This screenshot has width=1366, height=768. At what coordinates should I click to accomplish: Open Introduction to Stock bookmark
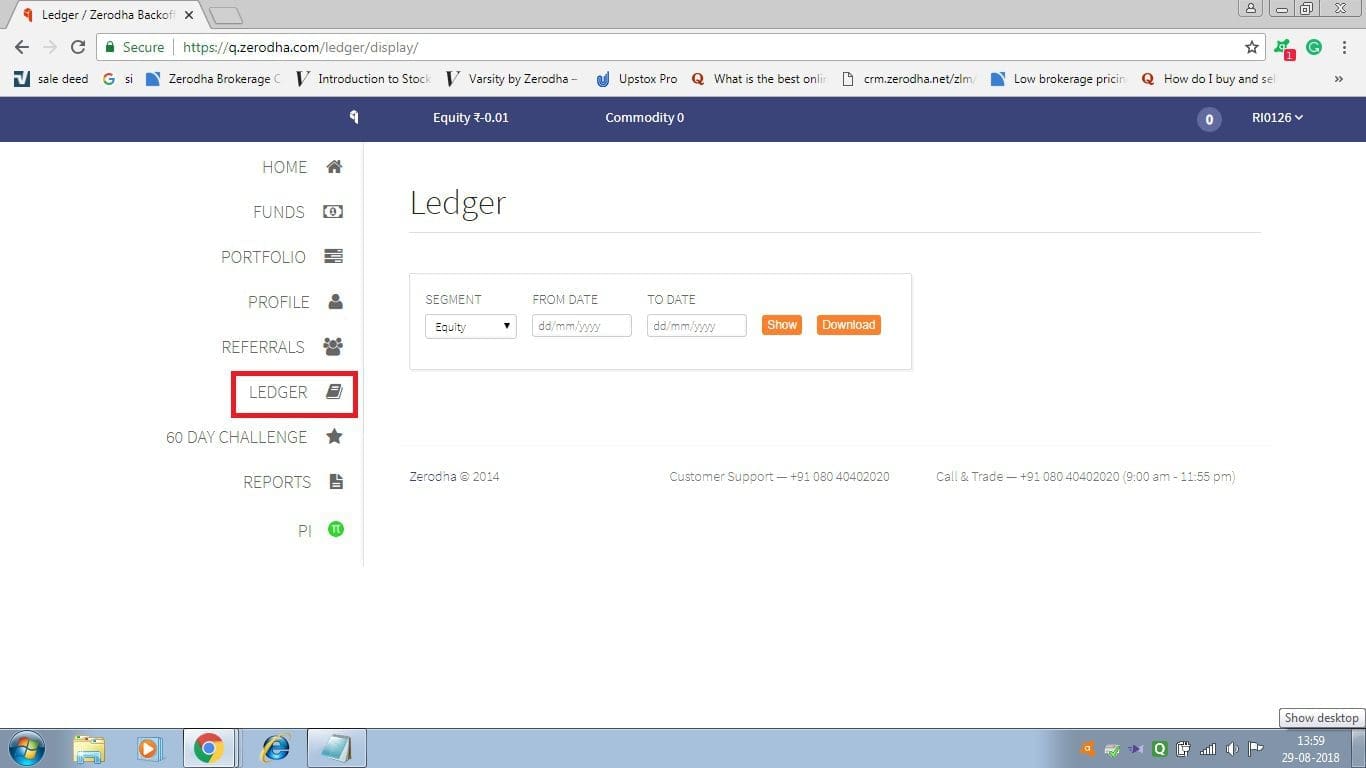coord(363,78)
